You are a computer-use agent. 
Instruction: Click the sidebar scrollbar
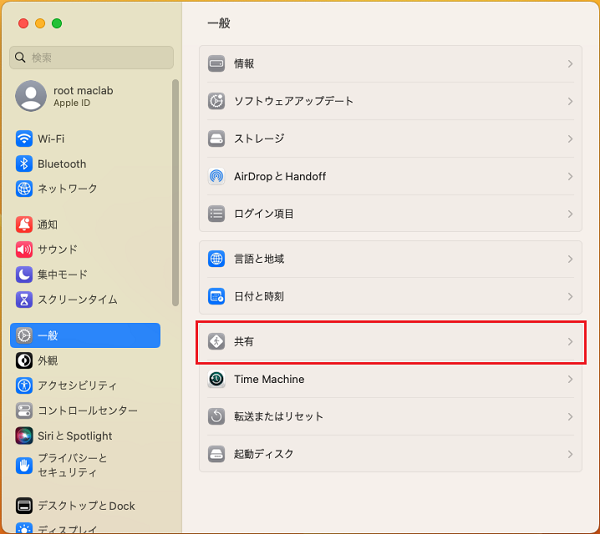pyautogui.click(x=175, y=192)
